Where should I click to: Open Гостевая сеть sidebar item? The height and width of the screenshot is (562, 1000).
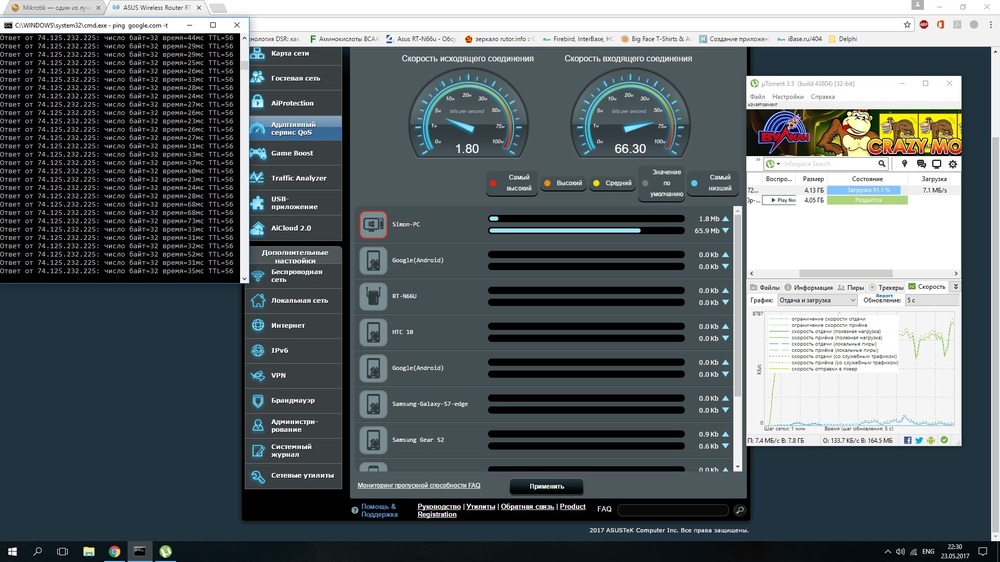[x=295, y=78]
